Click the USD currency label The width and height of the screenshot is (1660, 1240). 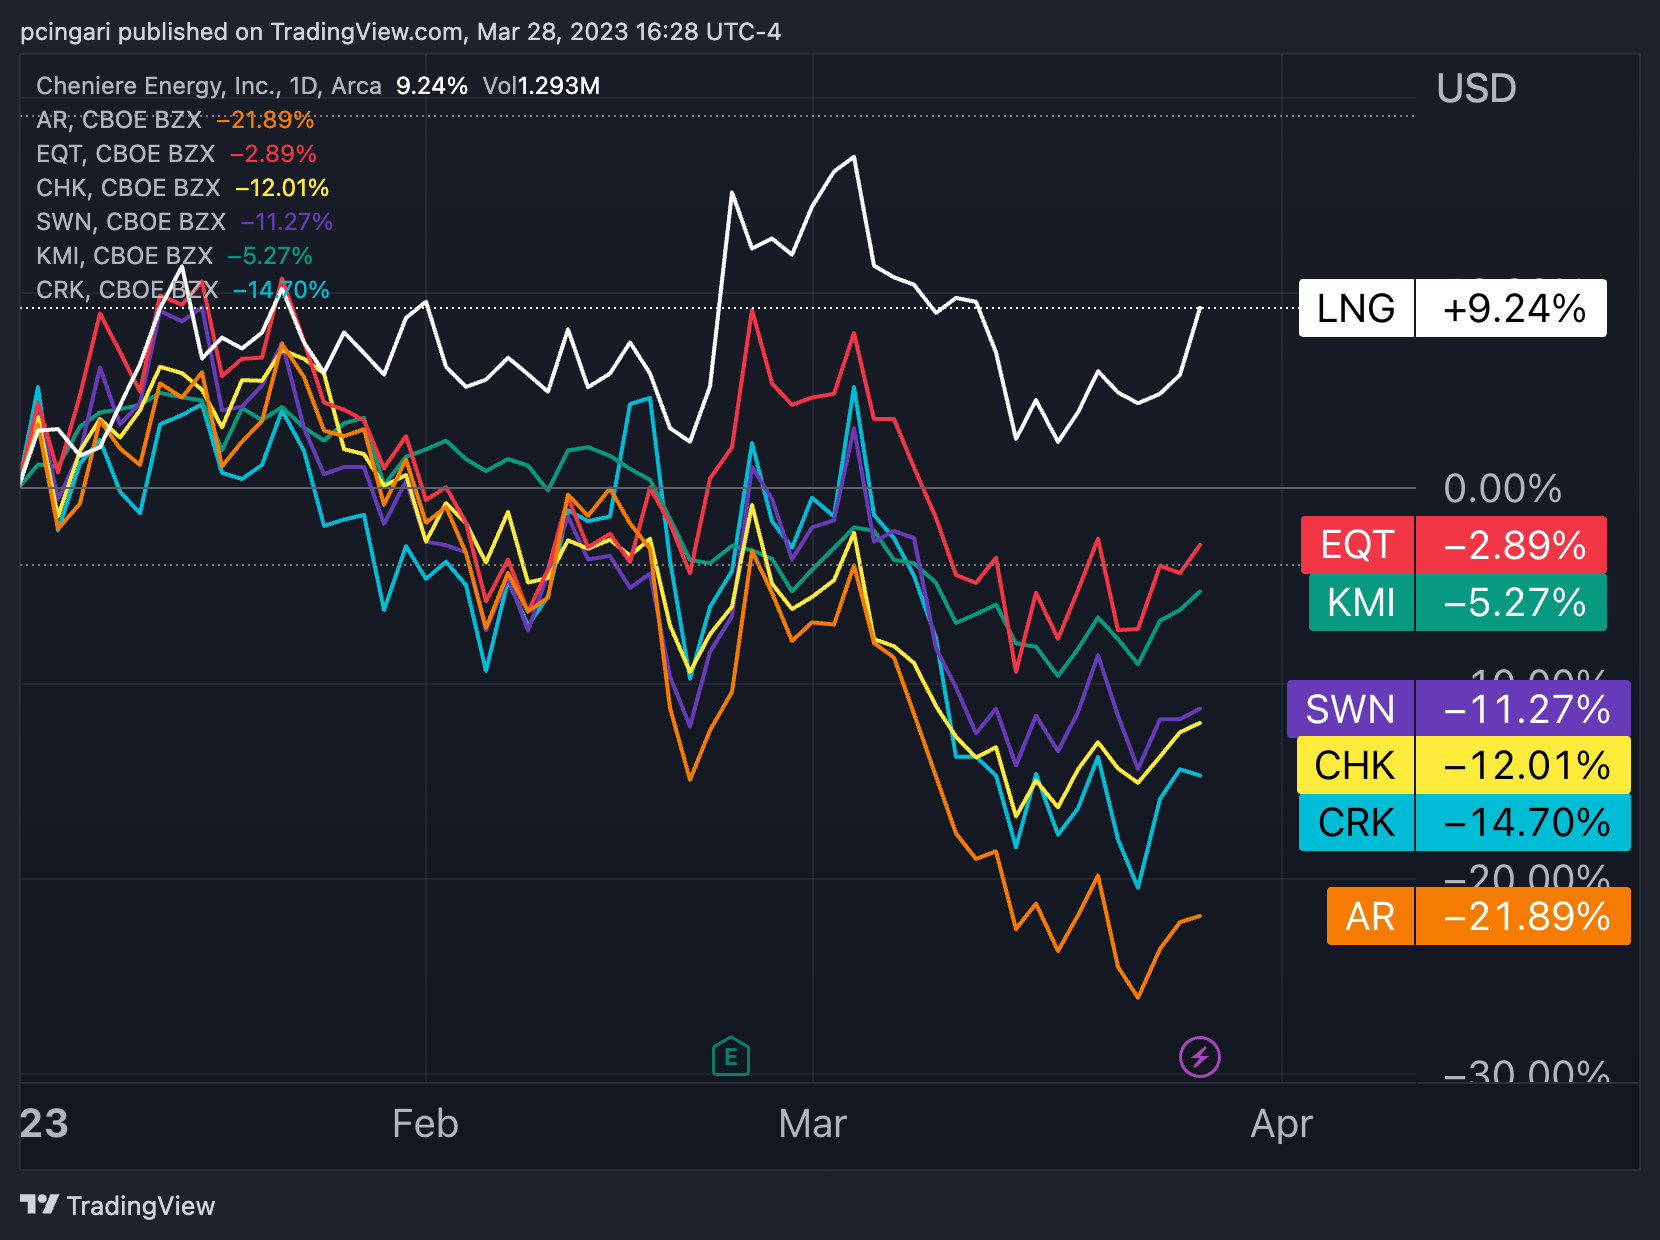pos(1476,89)
